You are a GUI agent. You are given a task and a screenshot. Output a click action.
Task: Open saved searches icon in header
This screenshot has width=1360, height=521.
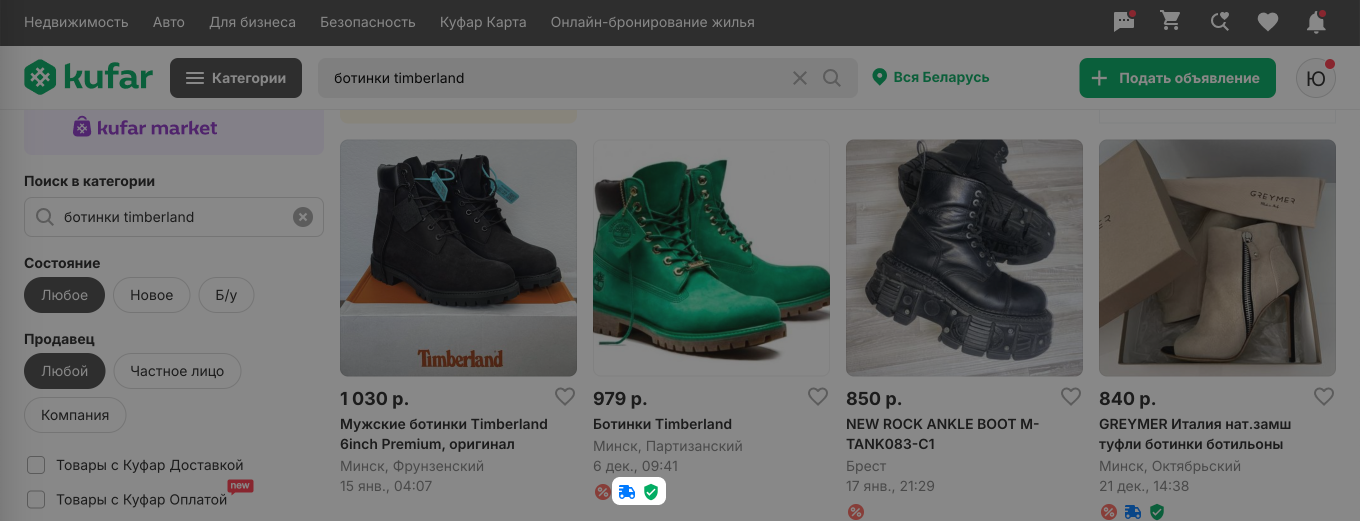[1219, 22]
